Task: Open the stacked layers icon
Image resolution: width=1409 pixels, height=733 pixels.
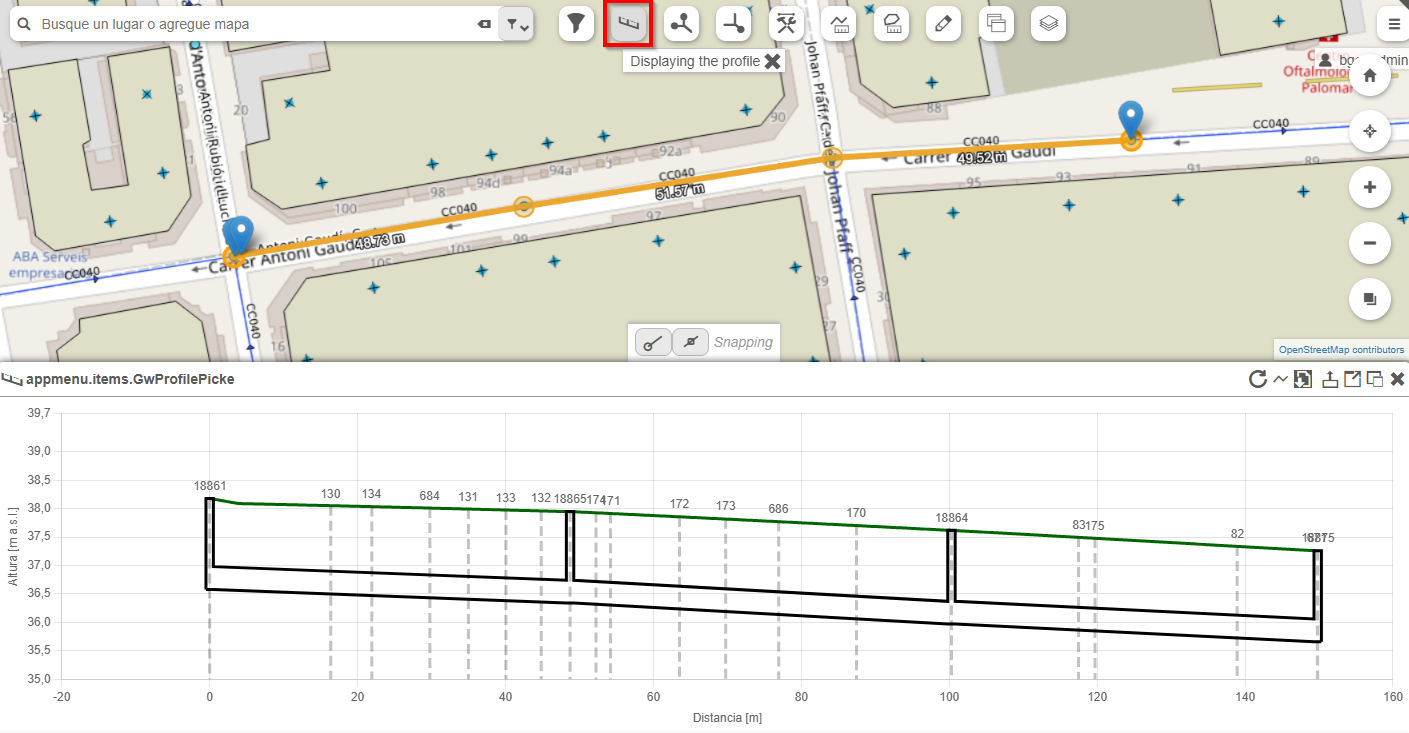Action: 1047,24
